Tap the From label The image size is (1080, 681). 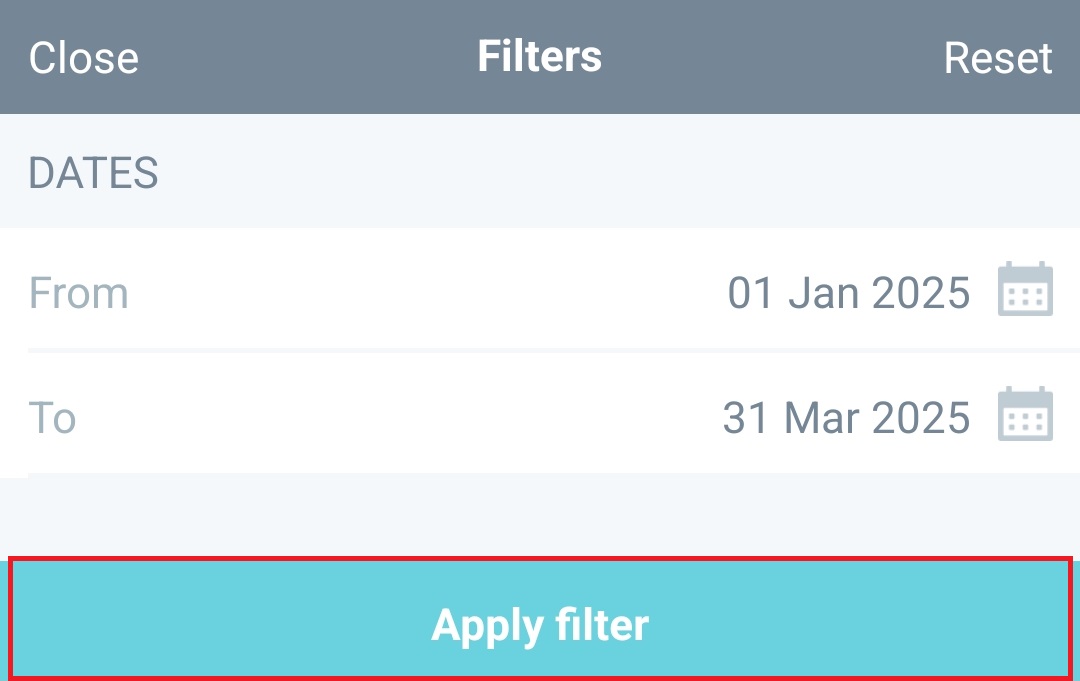click(x=78, y=293)
